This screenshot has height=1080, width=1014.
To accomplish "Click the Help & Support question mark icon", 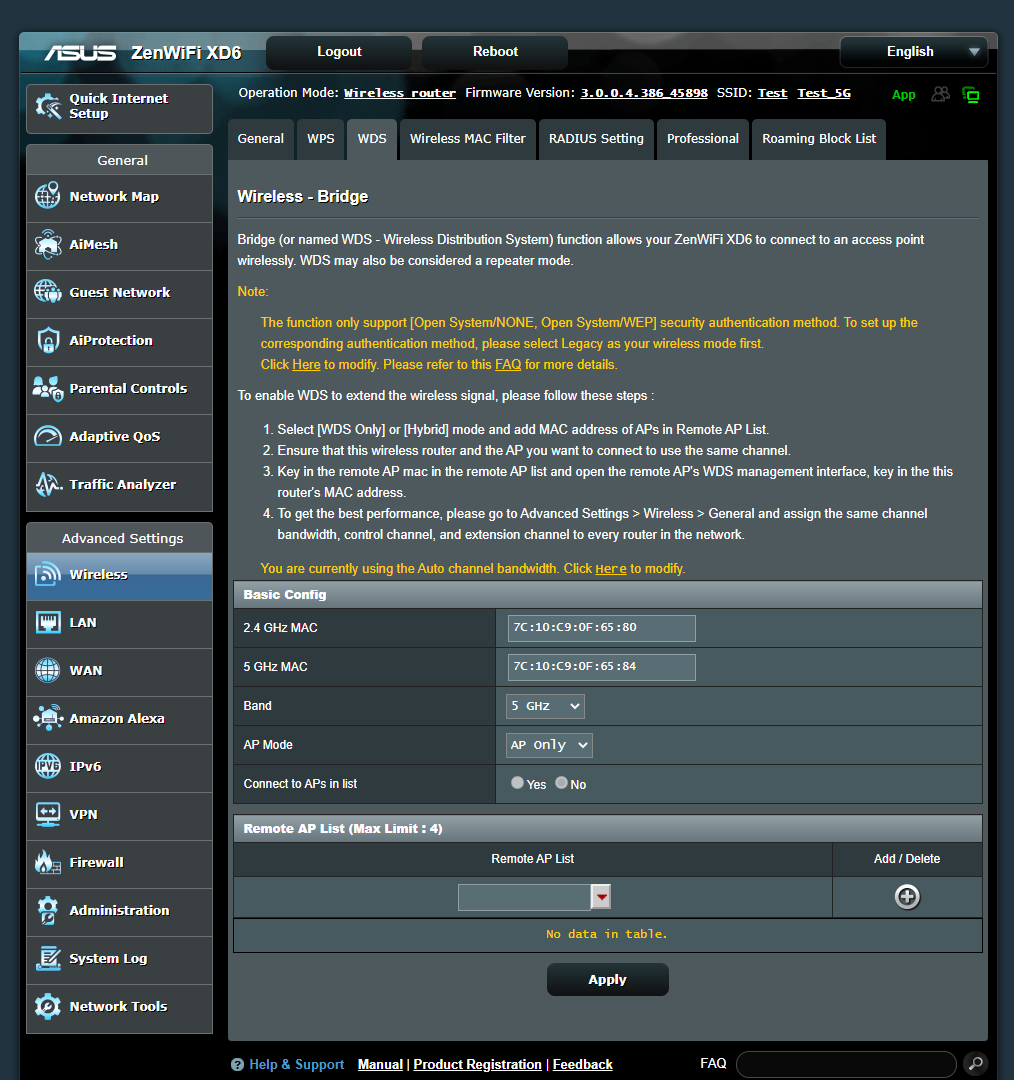I will 237,1064.
